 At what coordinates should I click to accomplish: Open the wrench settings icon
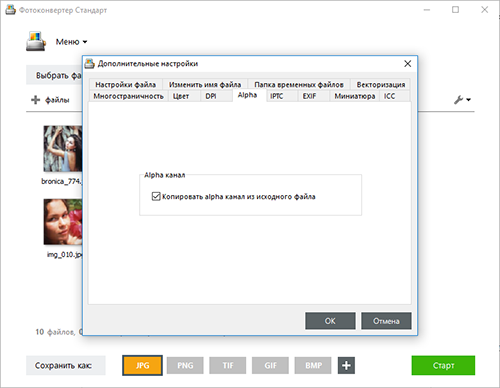point(459,99)
